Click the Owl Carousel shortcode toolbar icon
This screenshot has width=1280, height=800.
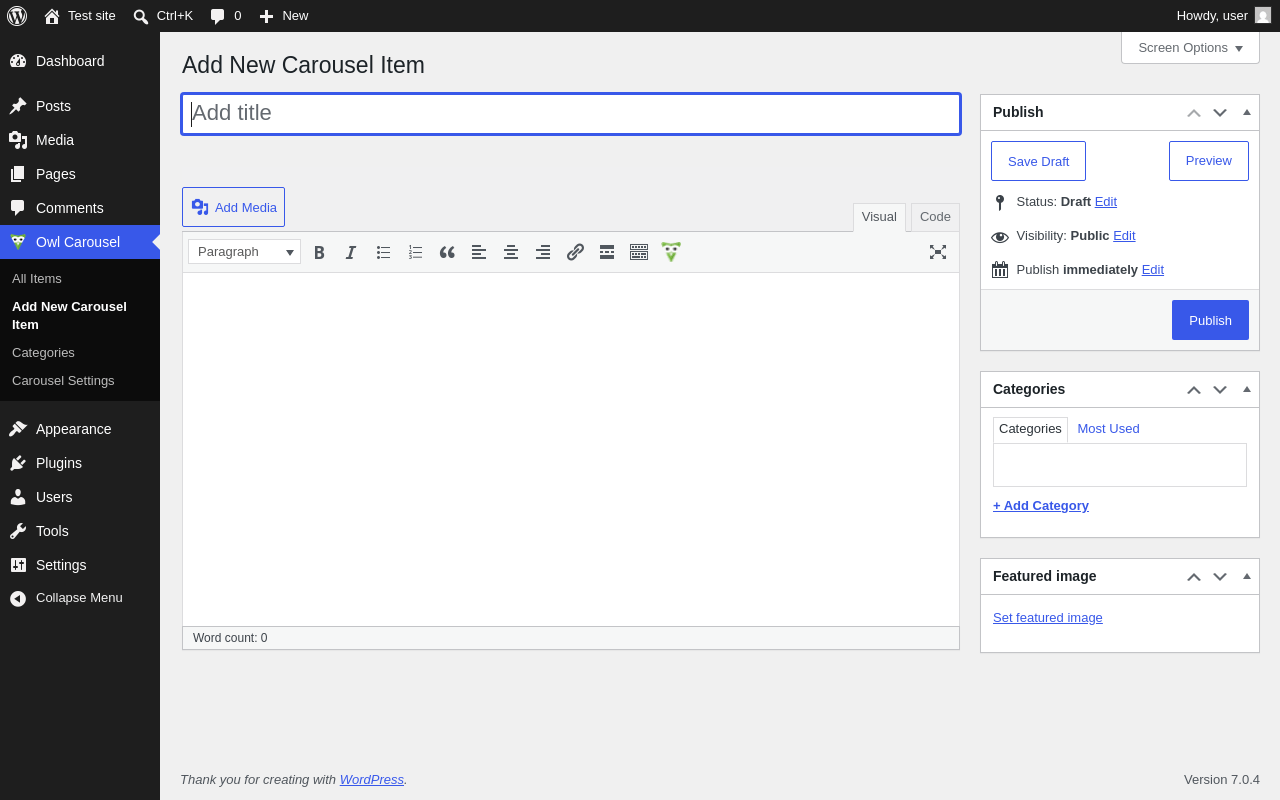point(671,252)
